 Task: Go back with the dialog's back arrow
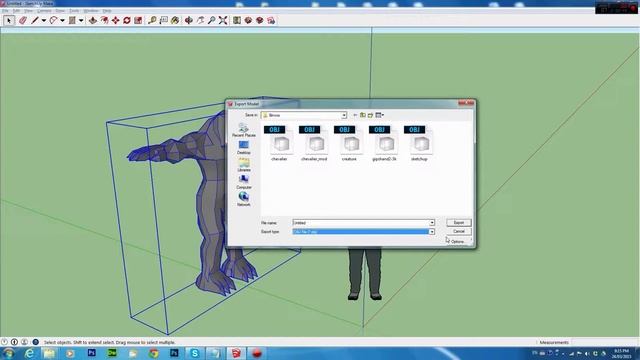pos(355,115)
